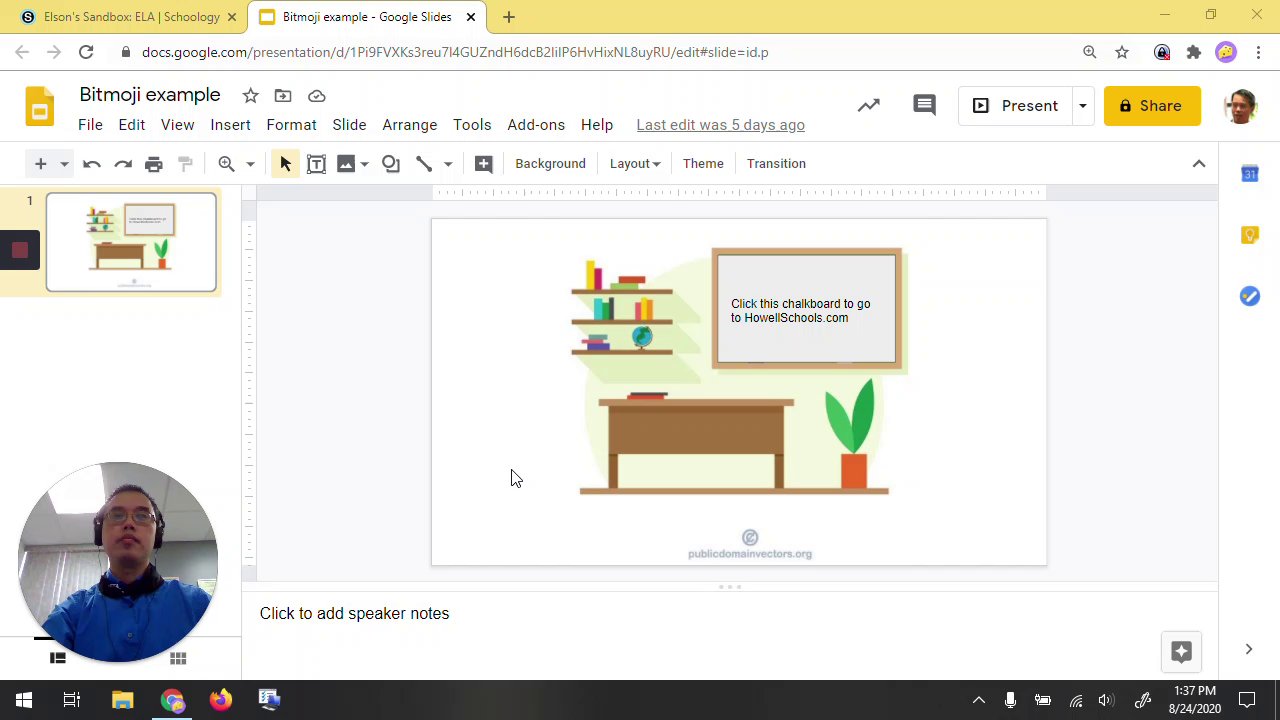
Task: Open Google Tasks side panel
Action: tap(1250, 296)
